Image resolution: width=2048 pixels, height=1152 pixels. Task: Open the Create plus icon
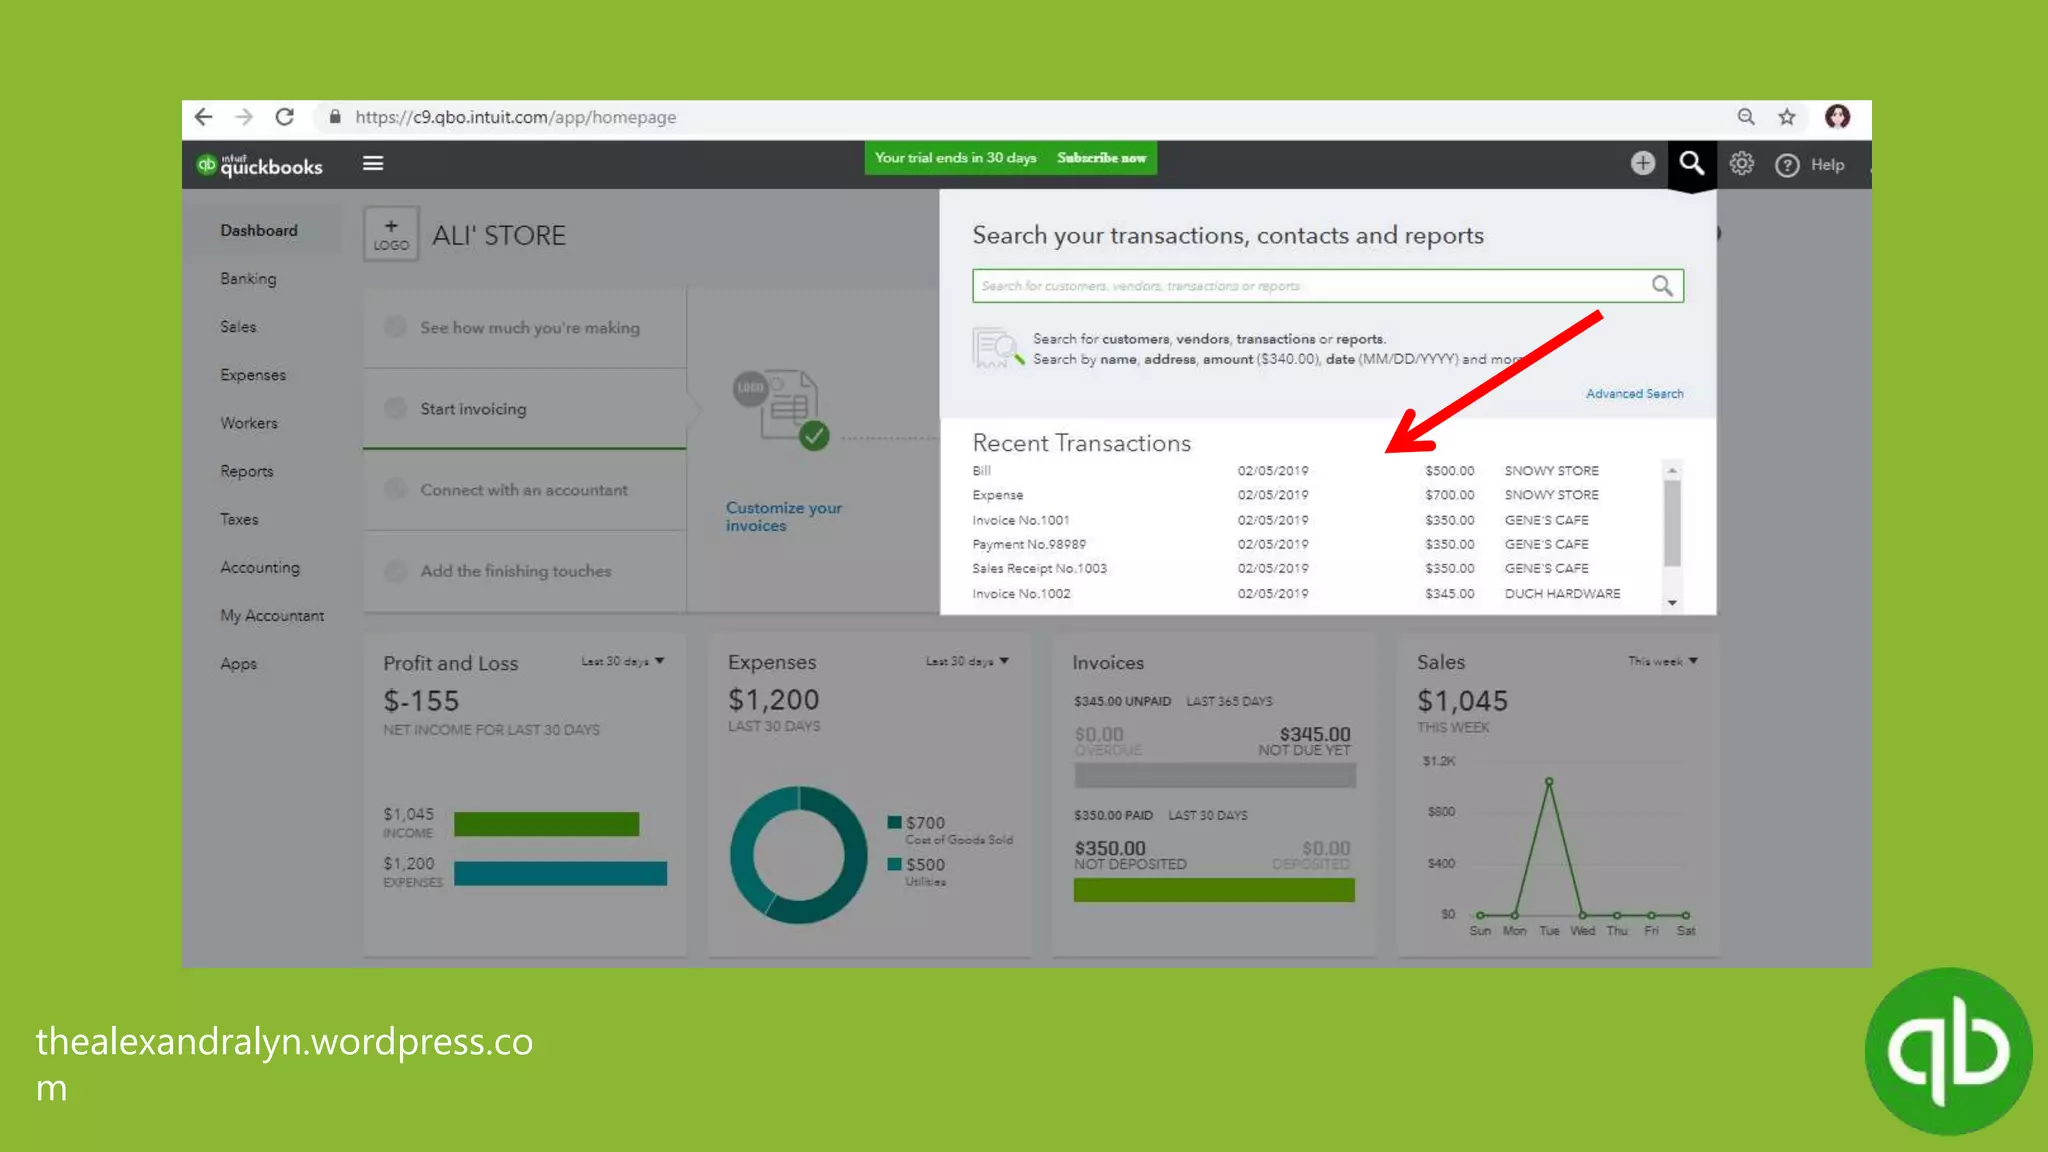click(x=1642, y=163)
